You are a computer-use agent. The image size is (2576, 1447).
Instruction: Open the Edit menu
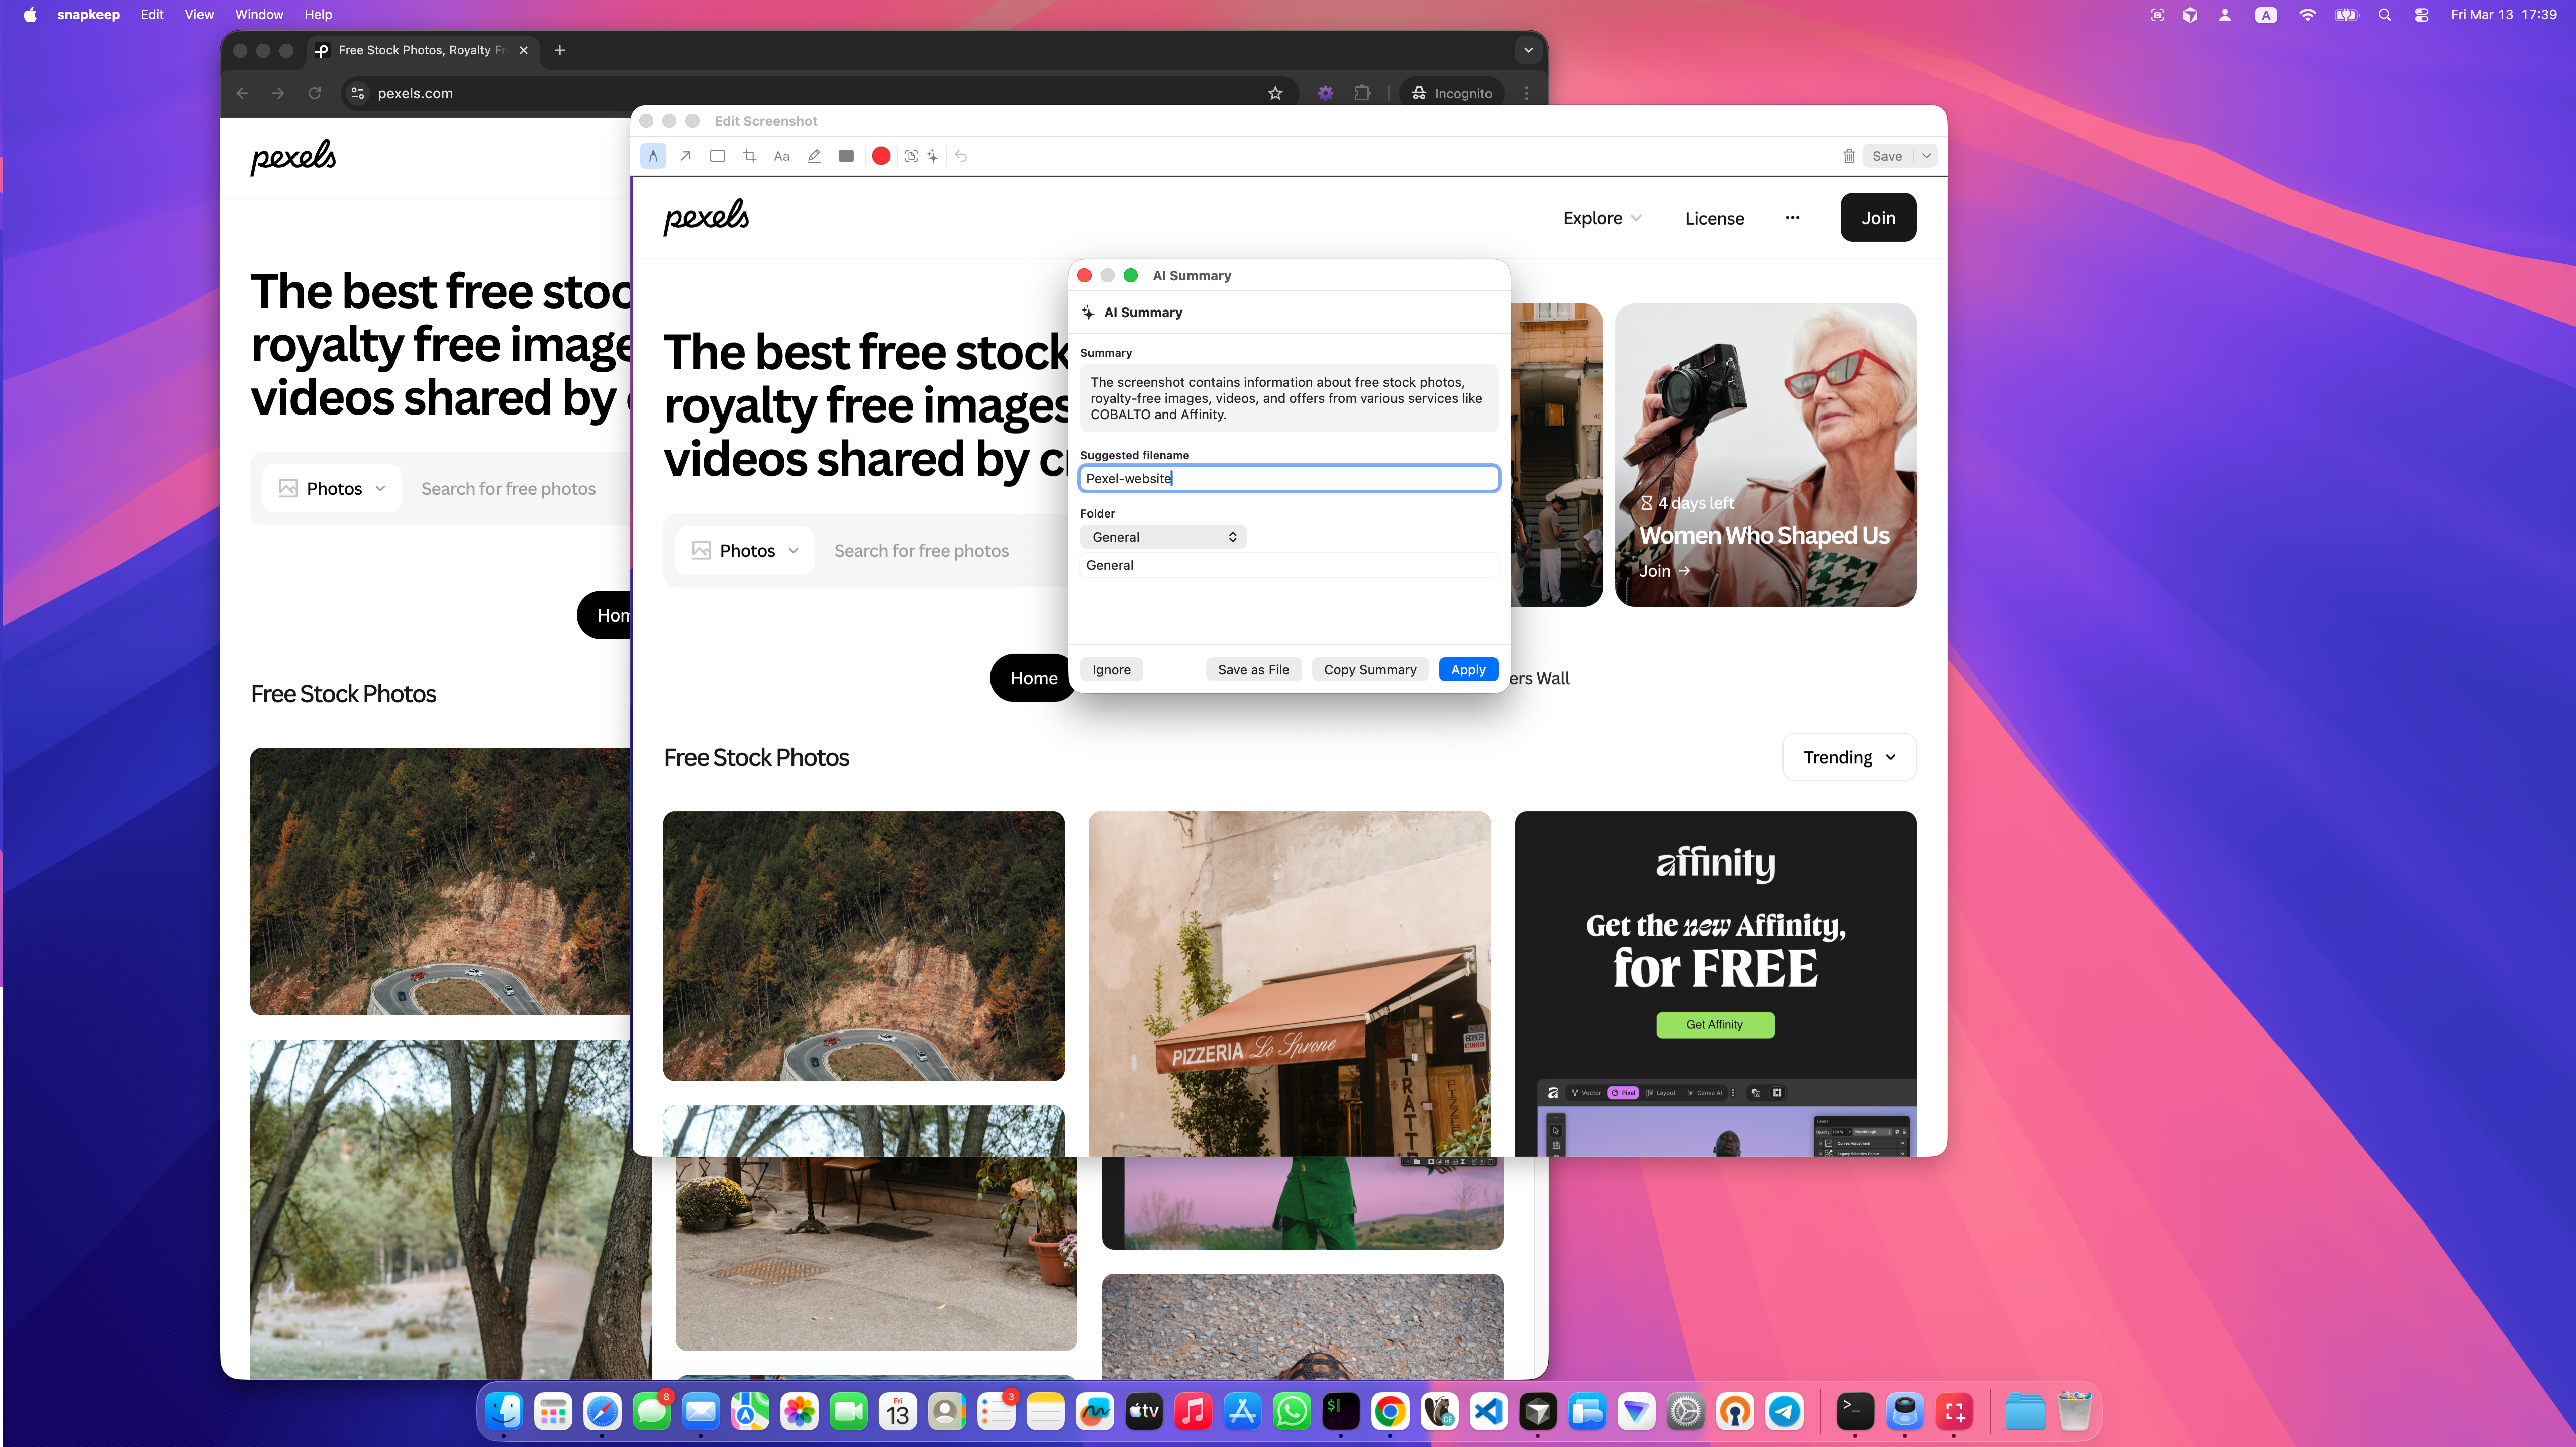tap(152, 14)
